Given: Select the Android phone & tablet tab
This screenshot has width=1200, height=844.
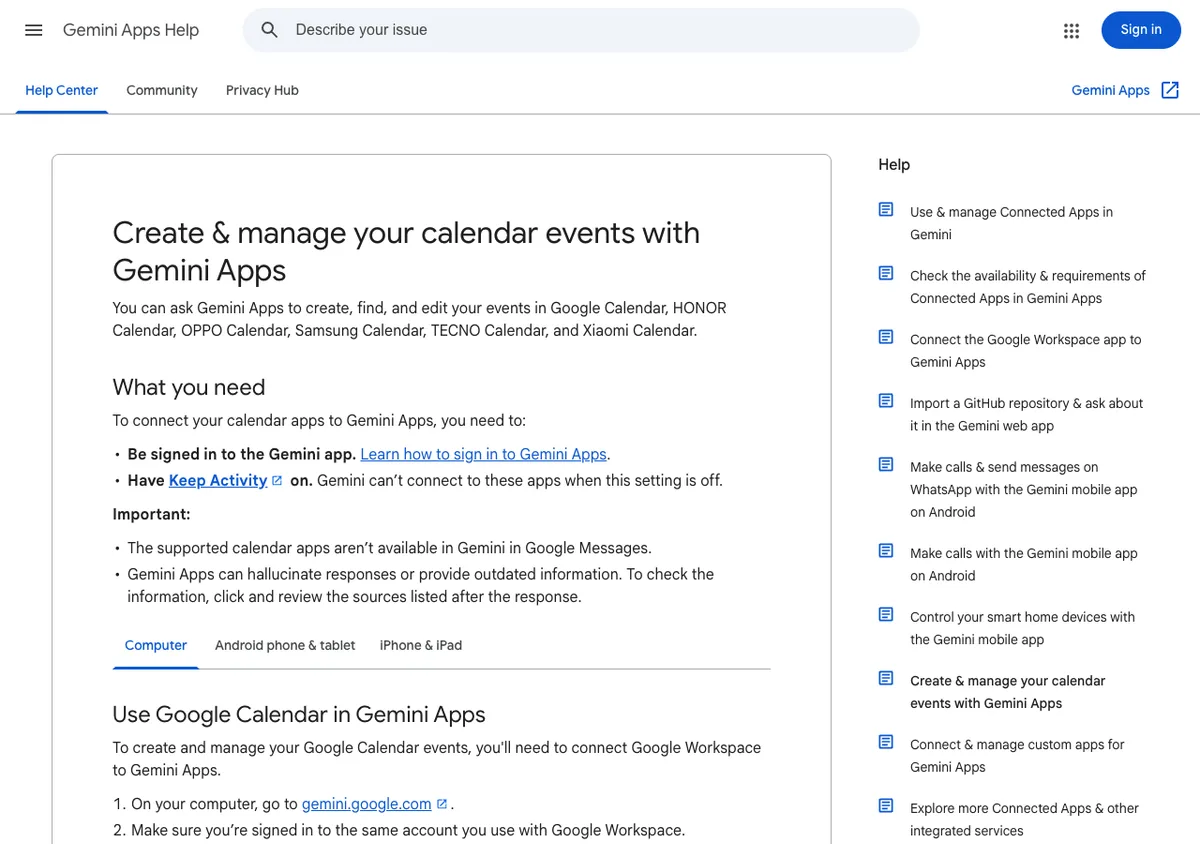Looking at the screenshot, I should tap(285, 646).
